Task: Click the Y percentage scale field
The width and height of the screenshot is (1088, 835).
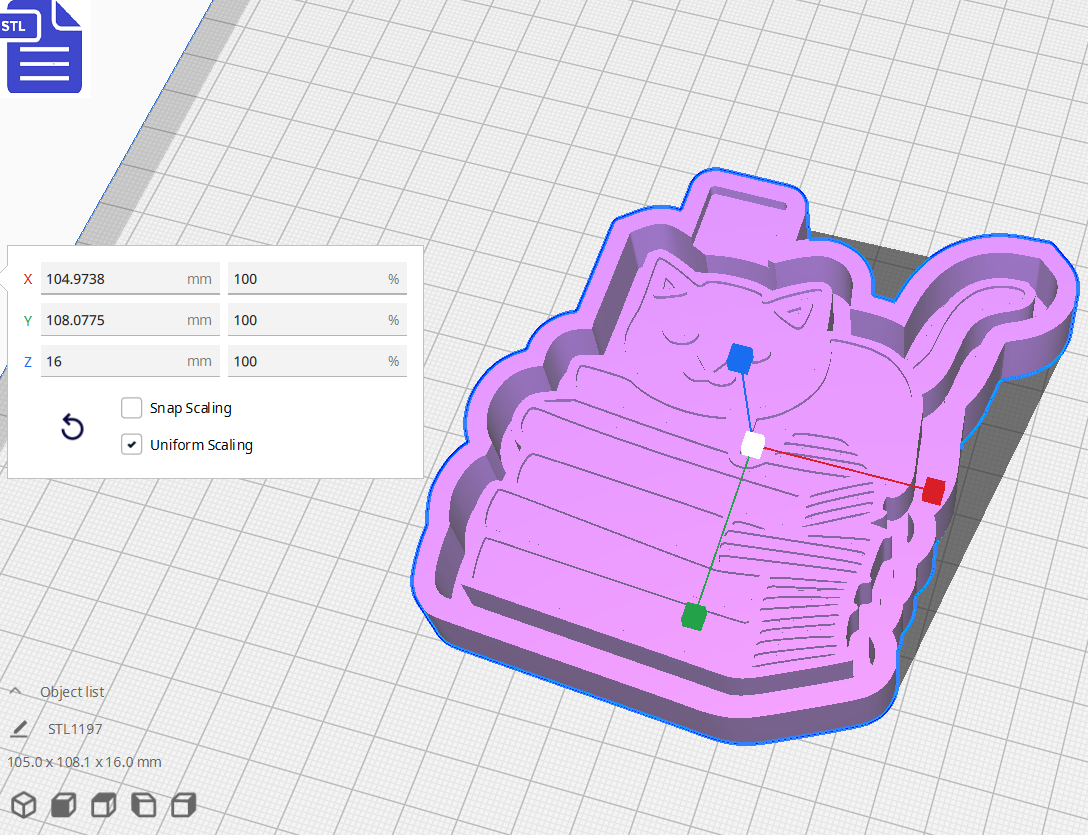Action: coord(317,320)
